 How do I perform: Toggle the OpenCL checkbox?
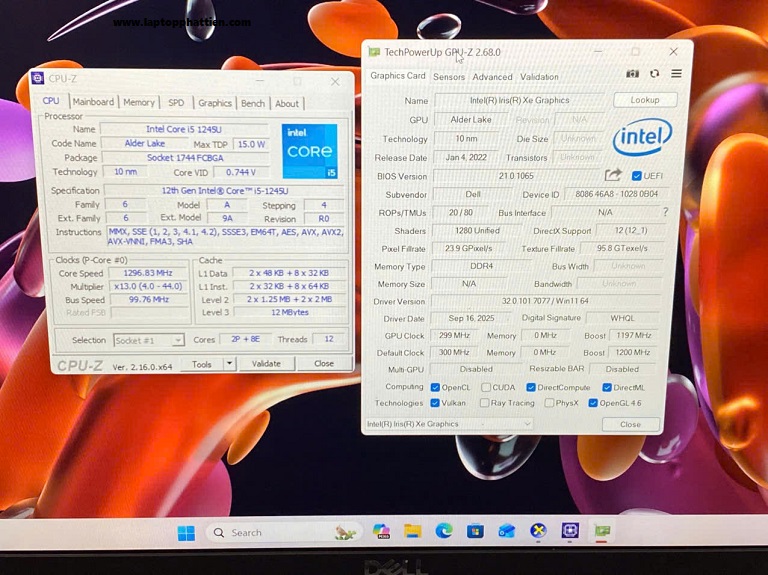[435, 387]
